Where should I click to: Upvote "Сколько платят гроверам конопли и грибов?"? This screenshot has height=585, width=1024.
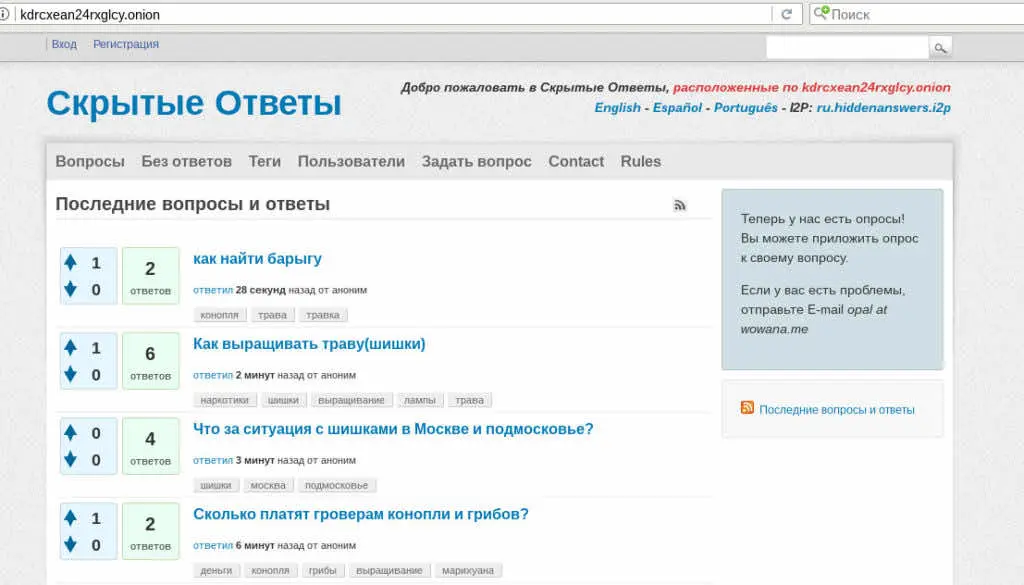[69, 515]
